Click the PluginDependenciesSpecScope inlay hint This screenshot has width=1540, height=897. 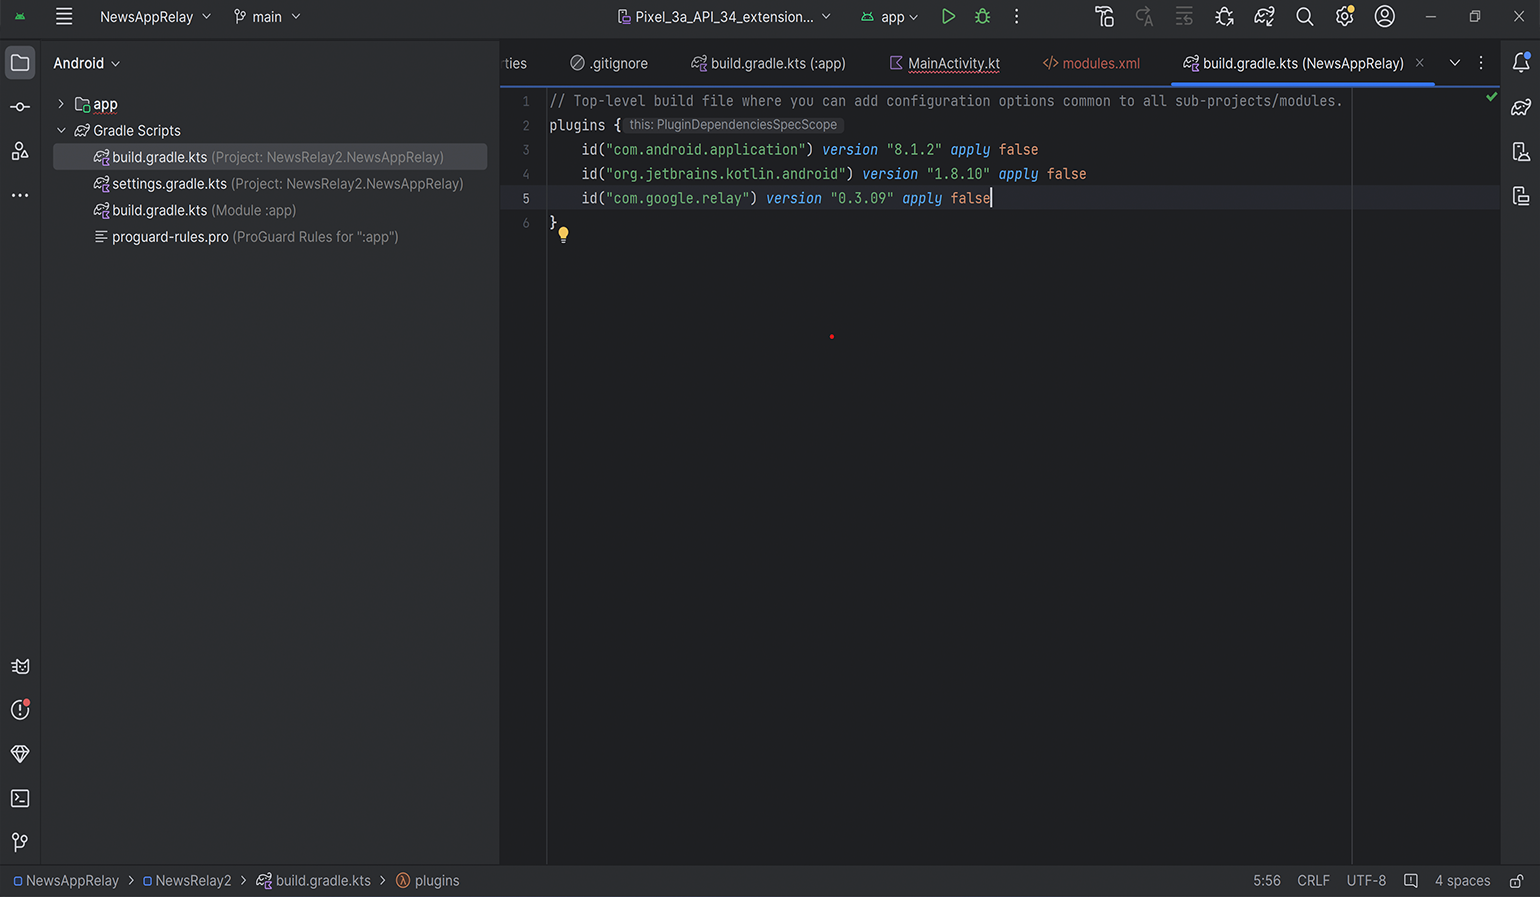733,125
